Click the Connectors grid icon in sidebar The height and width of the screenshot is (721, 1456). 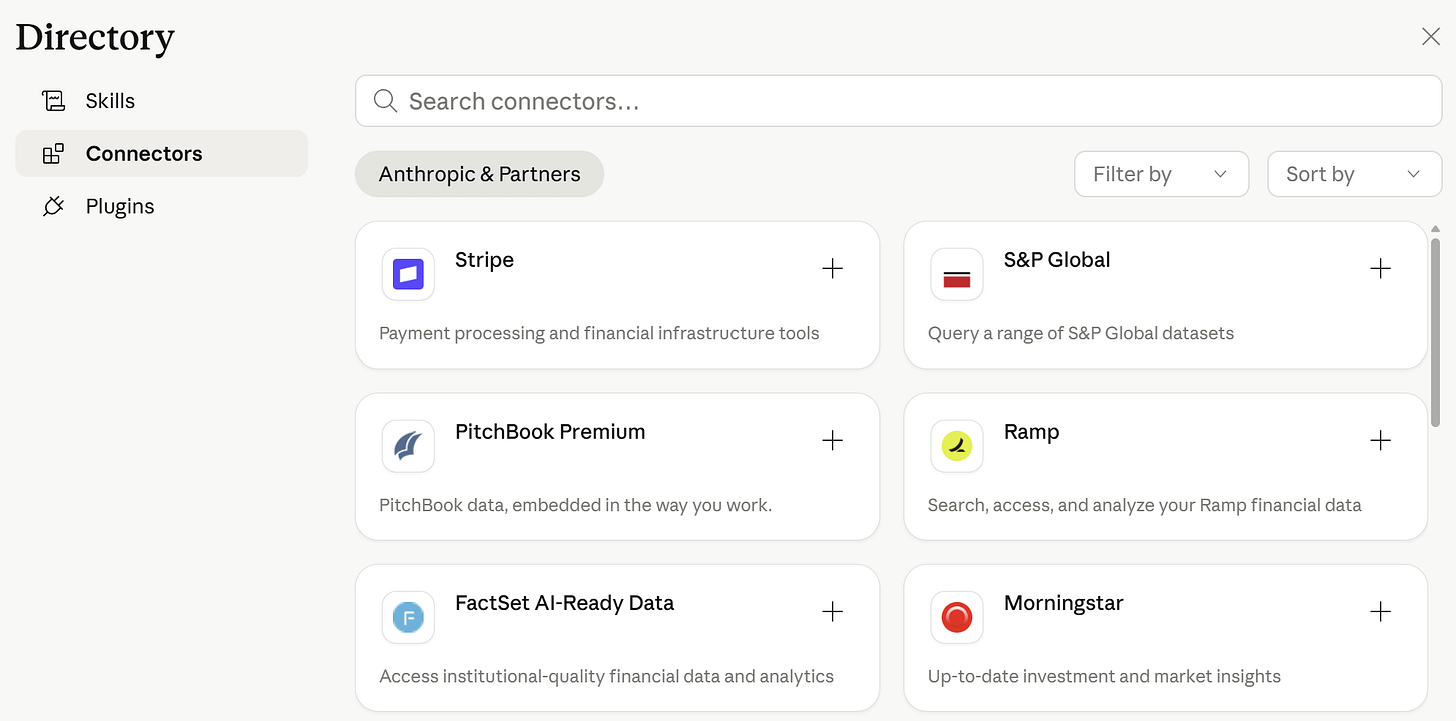pyautogui.click(x=52, y=154)
